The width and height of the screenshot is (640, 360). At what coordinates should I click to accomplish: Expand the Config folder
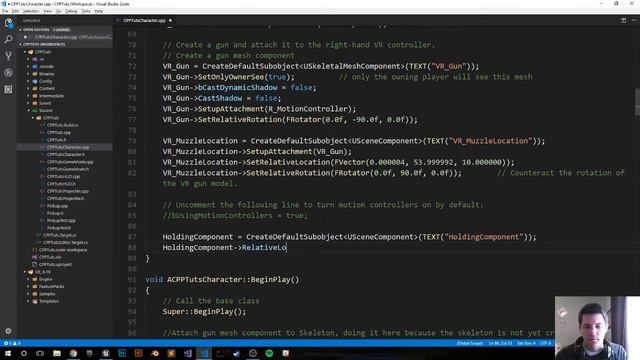pos(45,81)
